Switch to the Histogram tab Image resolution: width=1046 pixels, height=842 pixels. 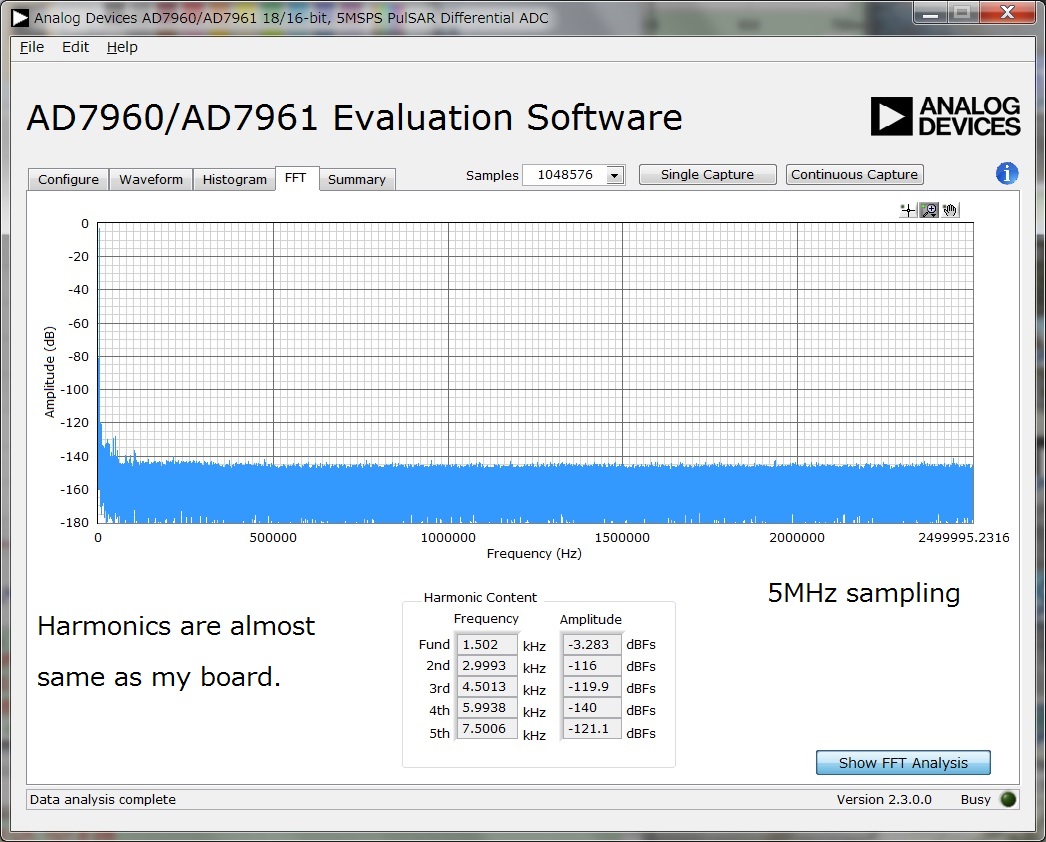point(234,179)
